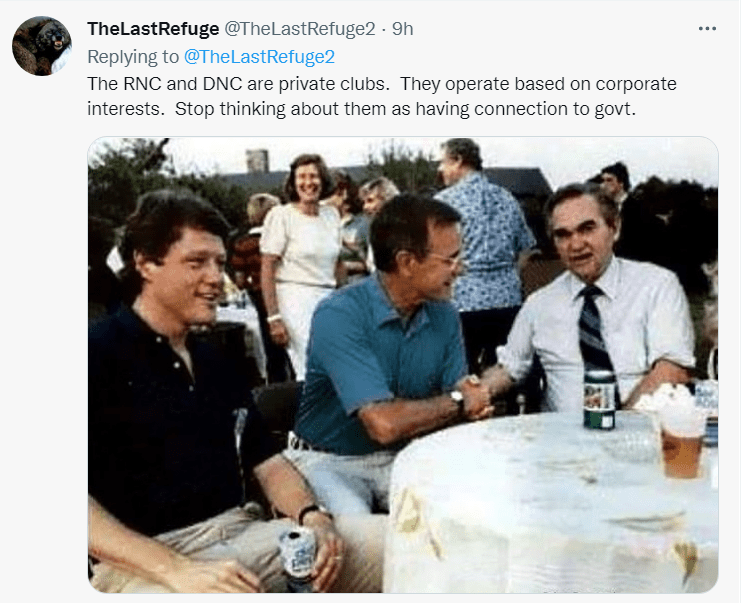Click the white tablecloth in the photo
The image size is (745, 603).
click(x=520, y=510)
